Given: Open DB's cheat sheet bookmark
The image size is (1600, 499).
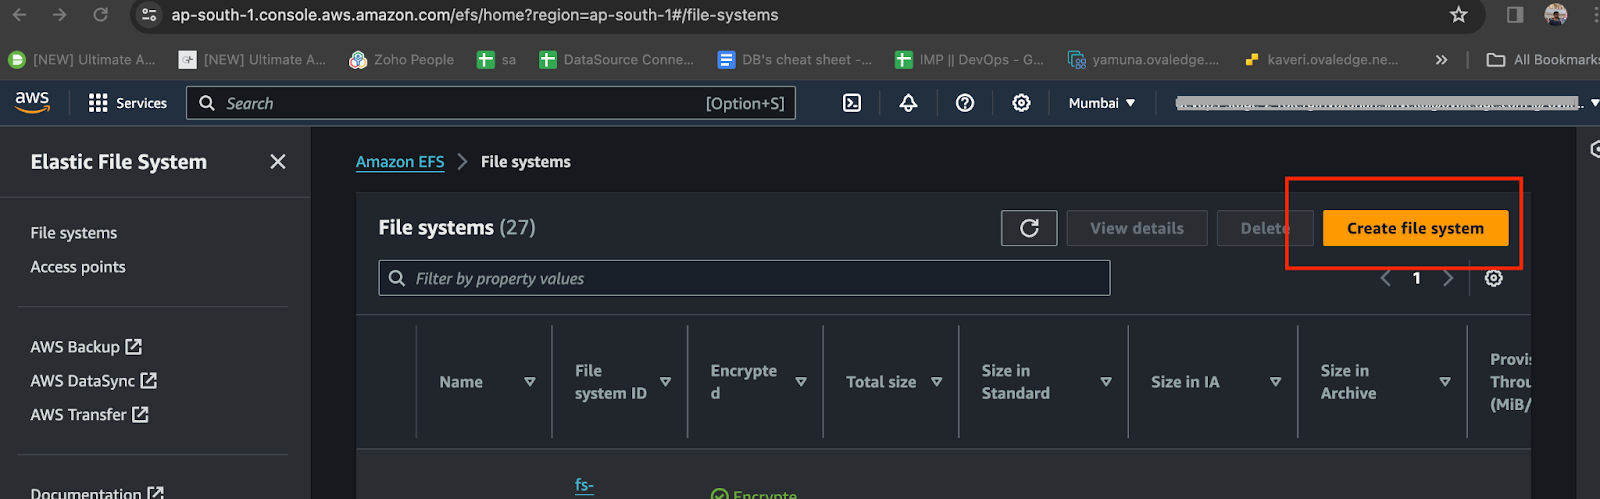Looking at the screenshot, I should (x=795, y=60).
